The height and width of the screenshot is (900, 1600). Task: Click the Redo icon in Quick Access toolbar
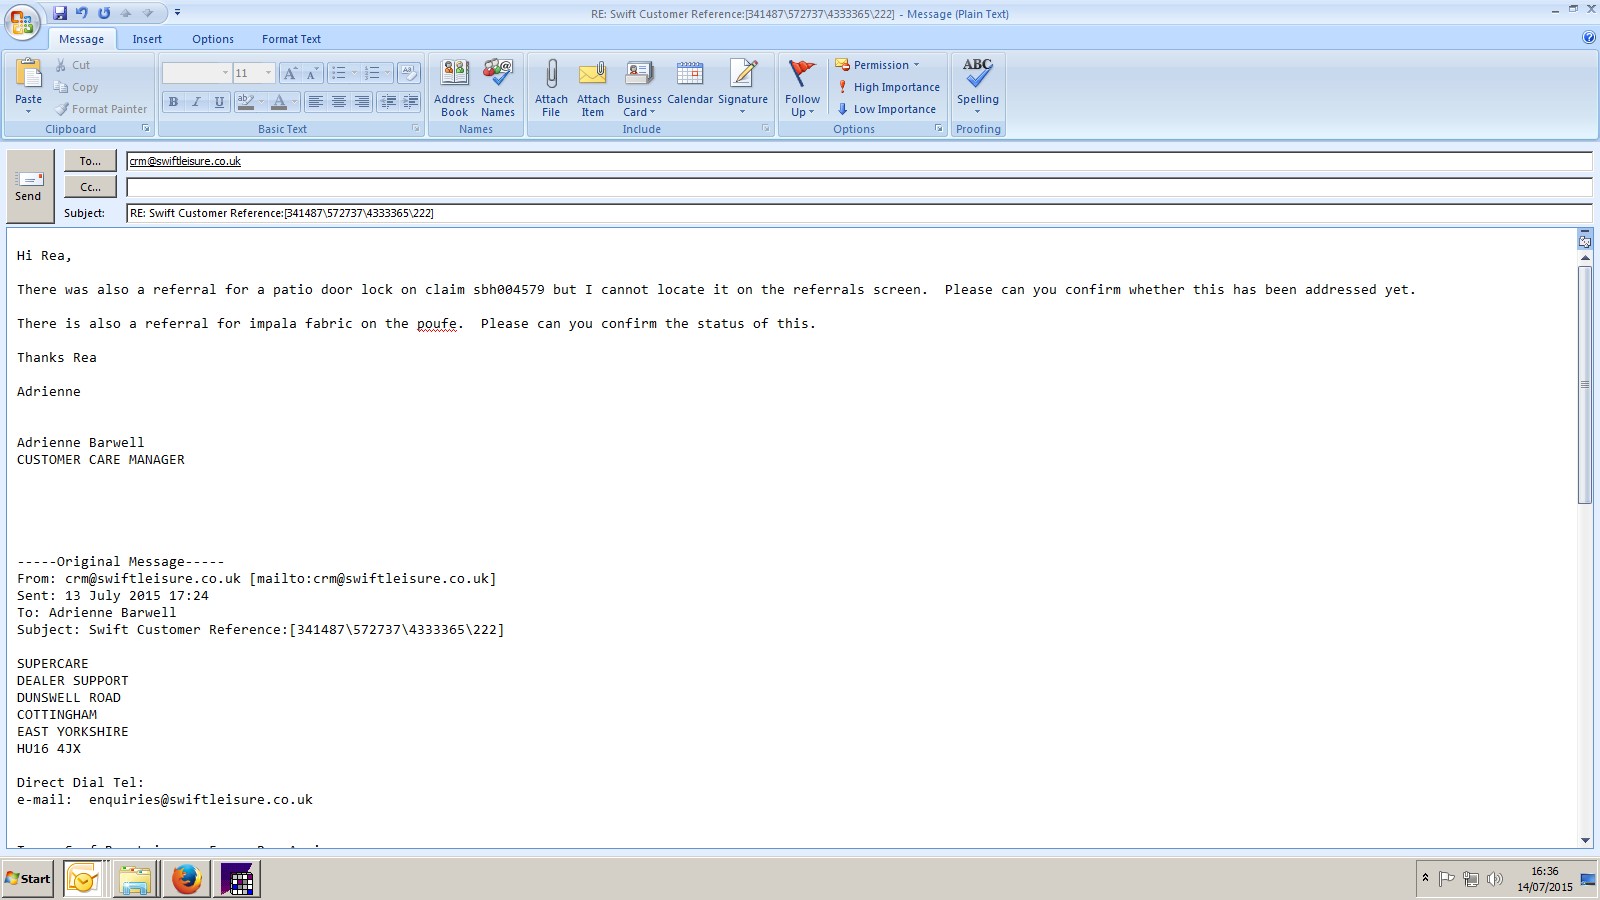pos(104,13)
